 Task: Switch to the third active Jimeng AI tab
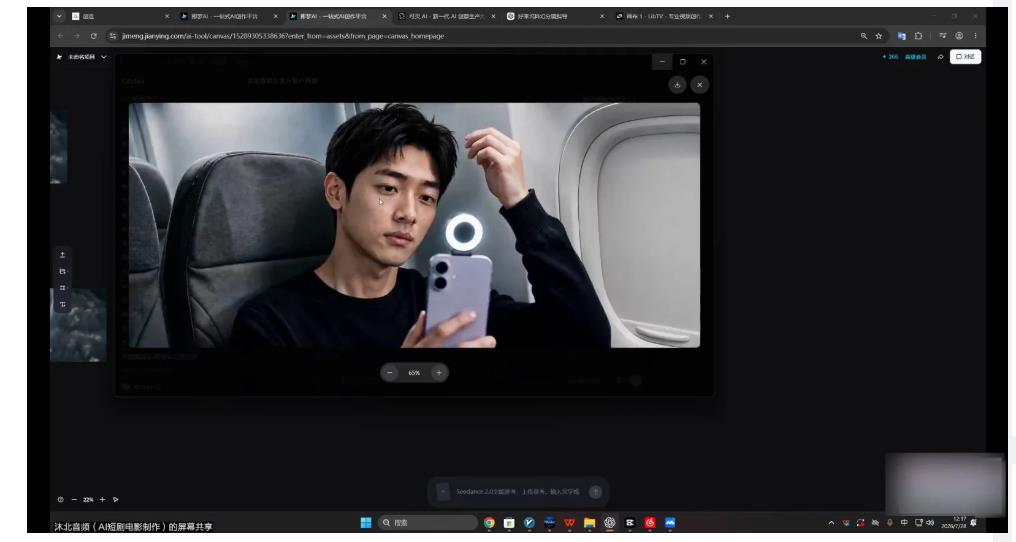coord(338,16)
